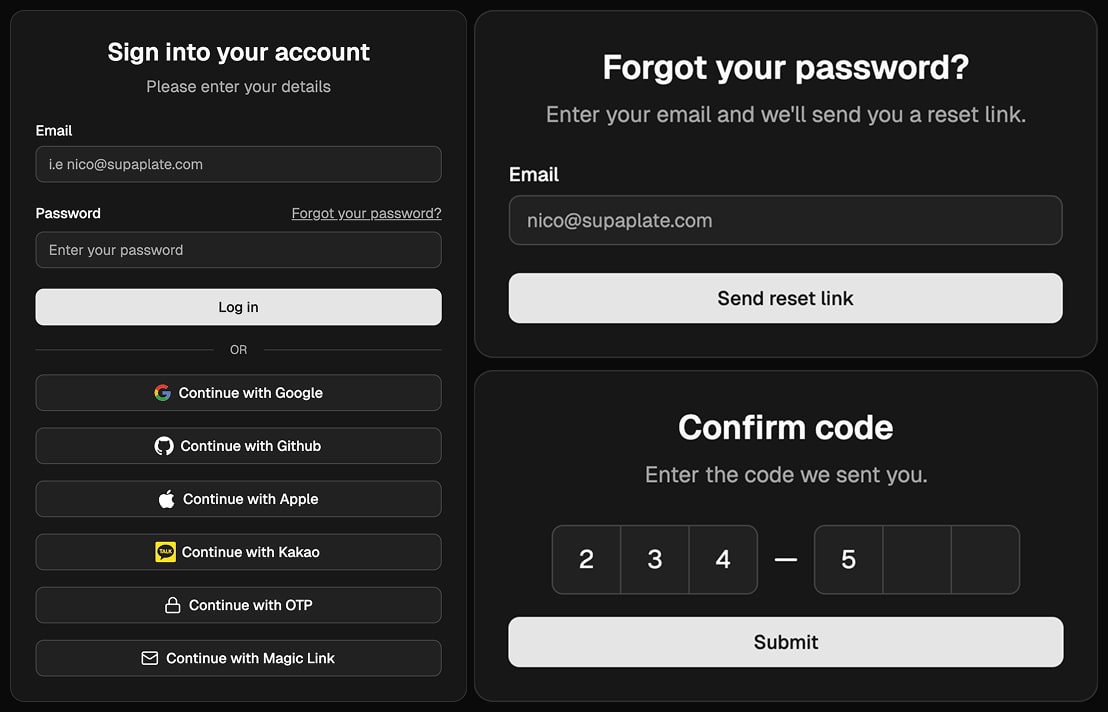Click the Apple logo icon
This screenshot has height=712, width=1108.
[167, 499]
